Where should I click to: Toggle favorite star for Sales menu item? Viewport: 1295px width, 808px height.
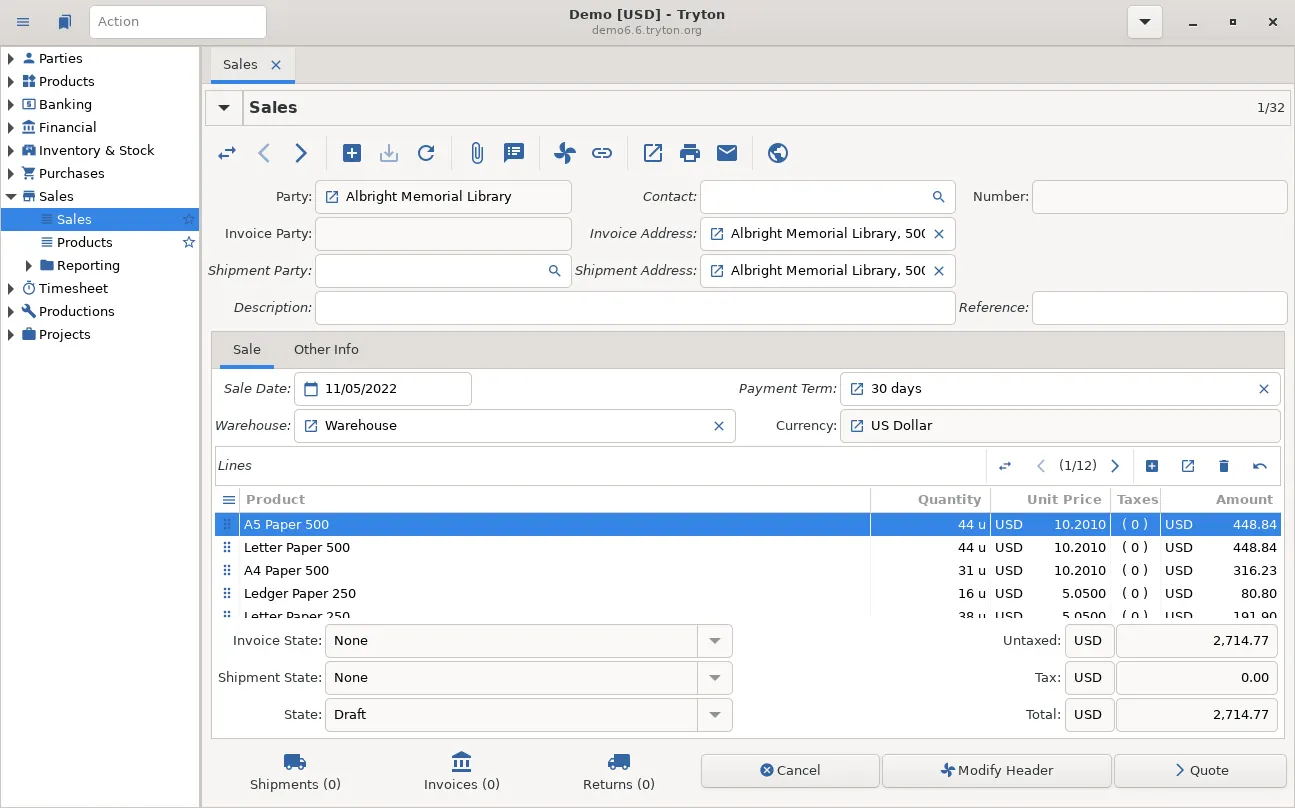coord(188,219)
